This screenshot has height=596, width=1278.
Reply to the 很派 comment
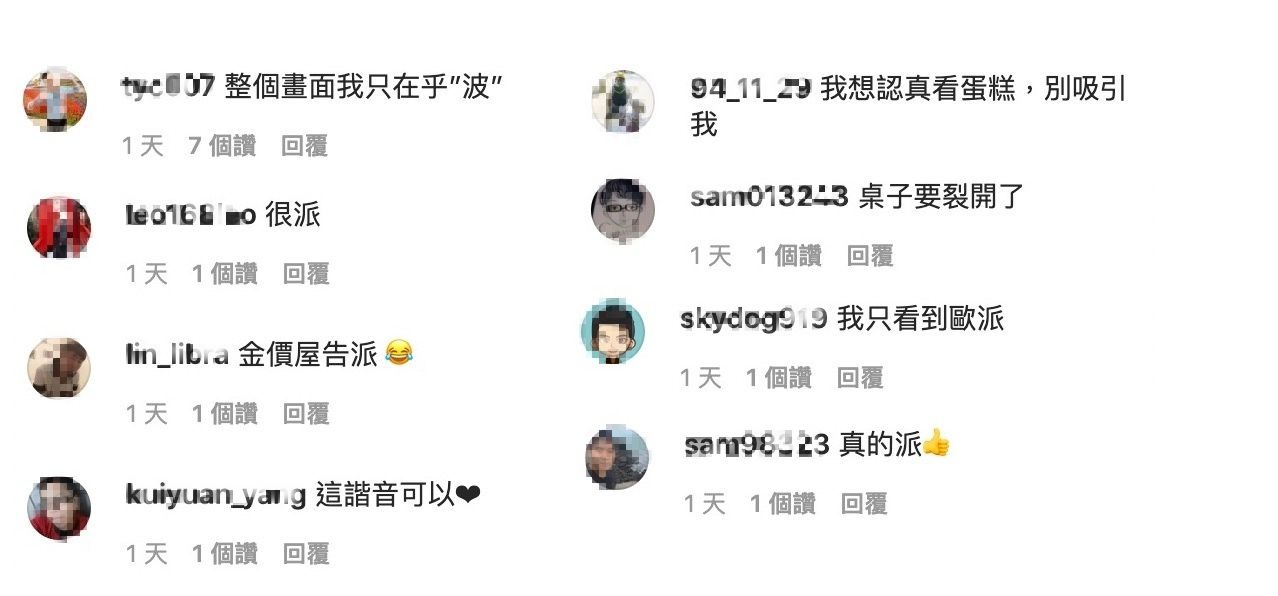tap(306, 274)
